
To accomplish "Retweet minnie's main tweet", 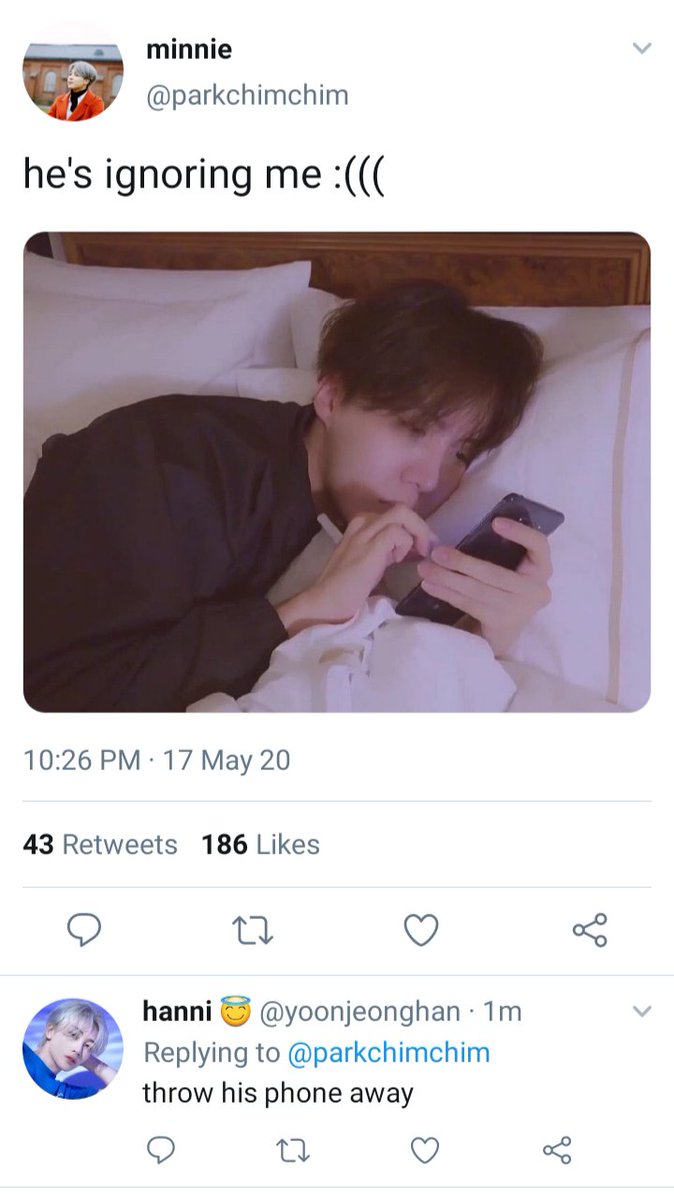I will click(252, 930).
